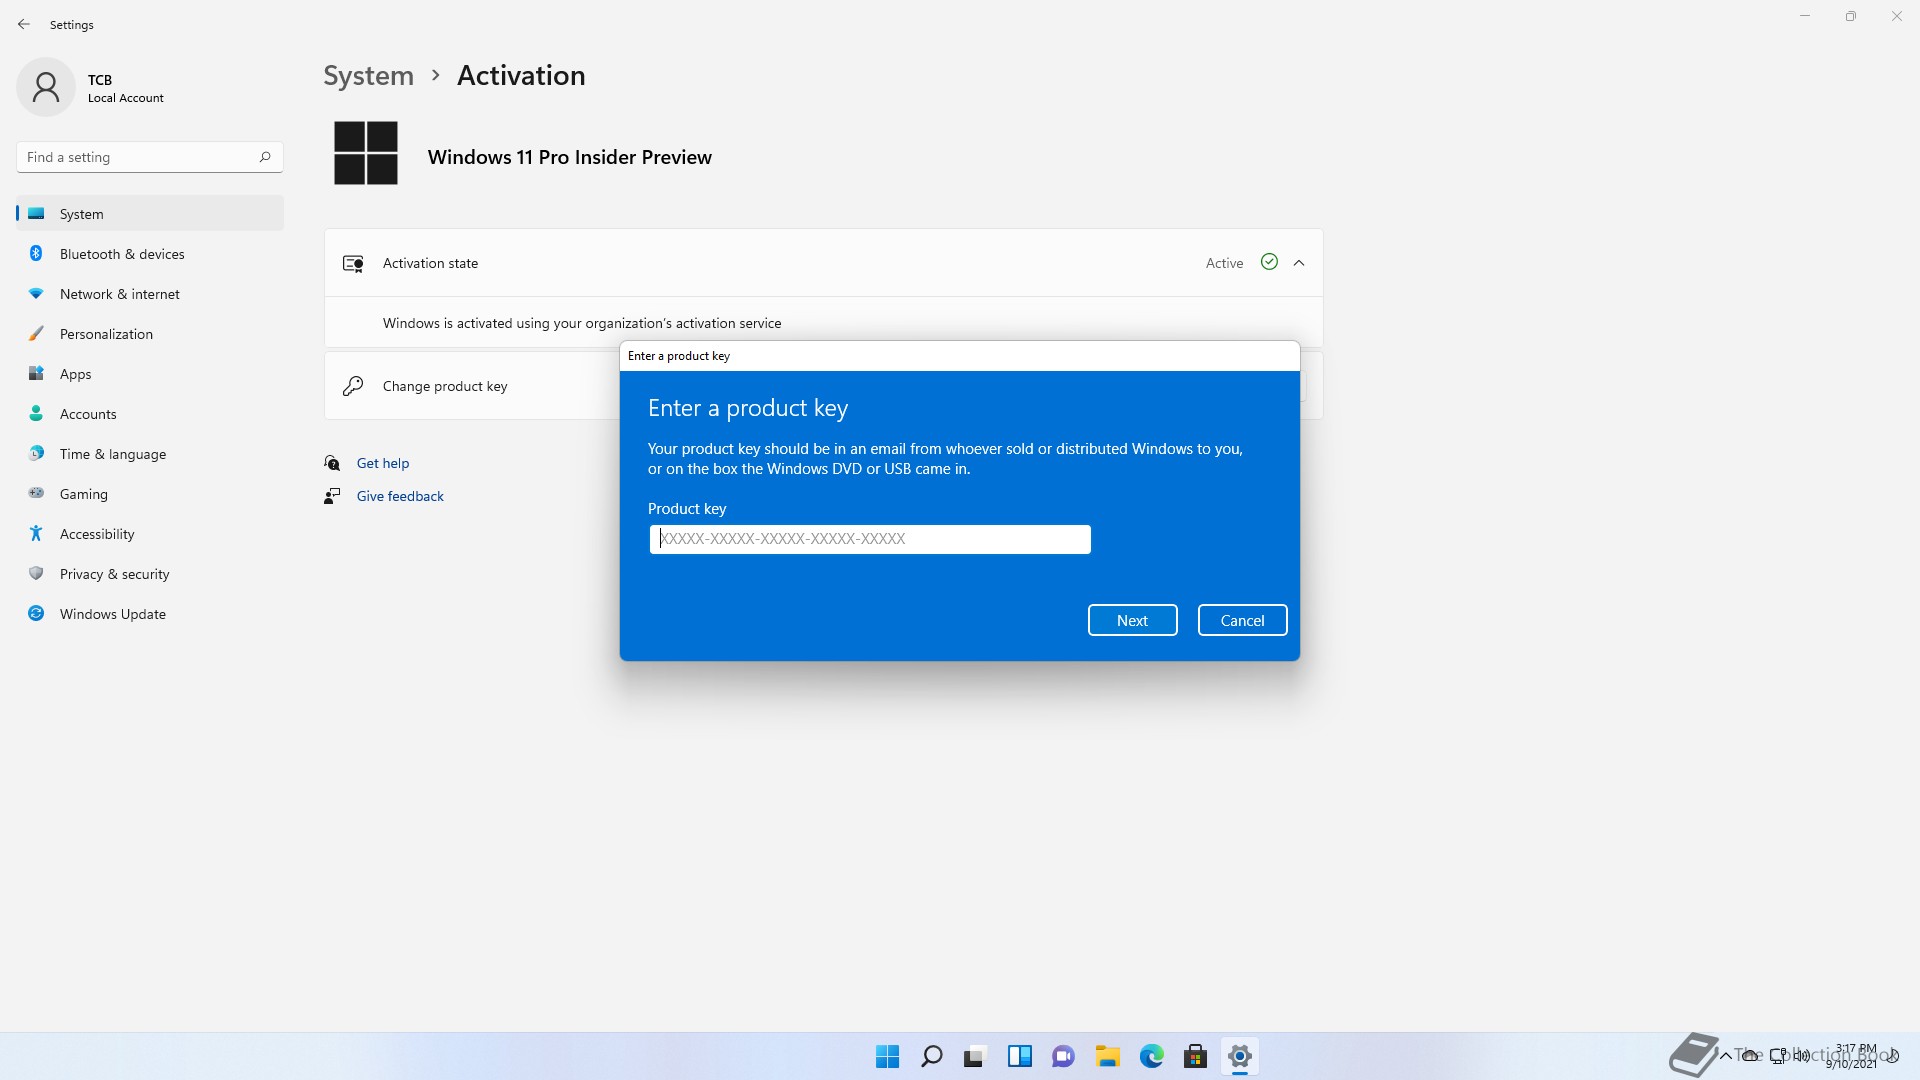Viewport: 1920px width, 1080px height.
Task: Open Task View on the taskbar
Action: click(x=975, y=1056)
